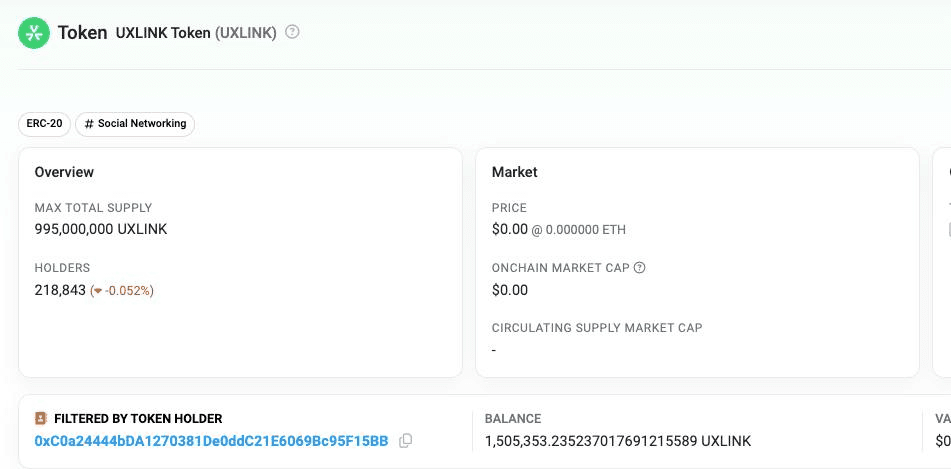
Task: Click the 995,000,000 UXLINK max supply value
Action: 101,229
